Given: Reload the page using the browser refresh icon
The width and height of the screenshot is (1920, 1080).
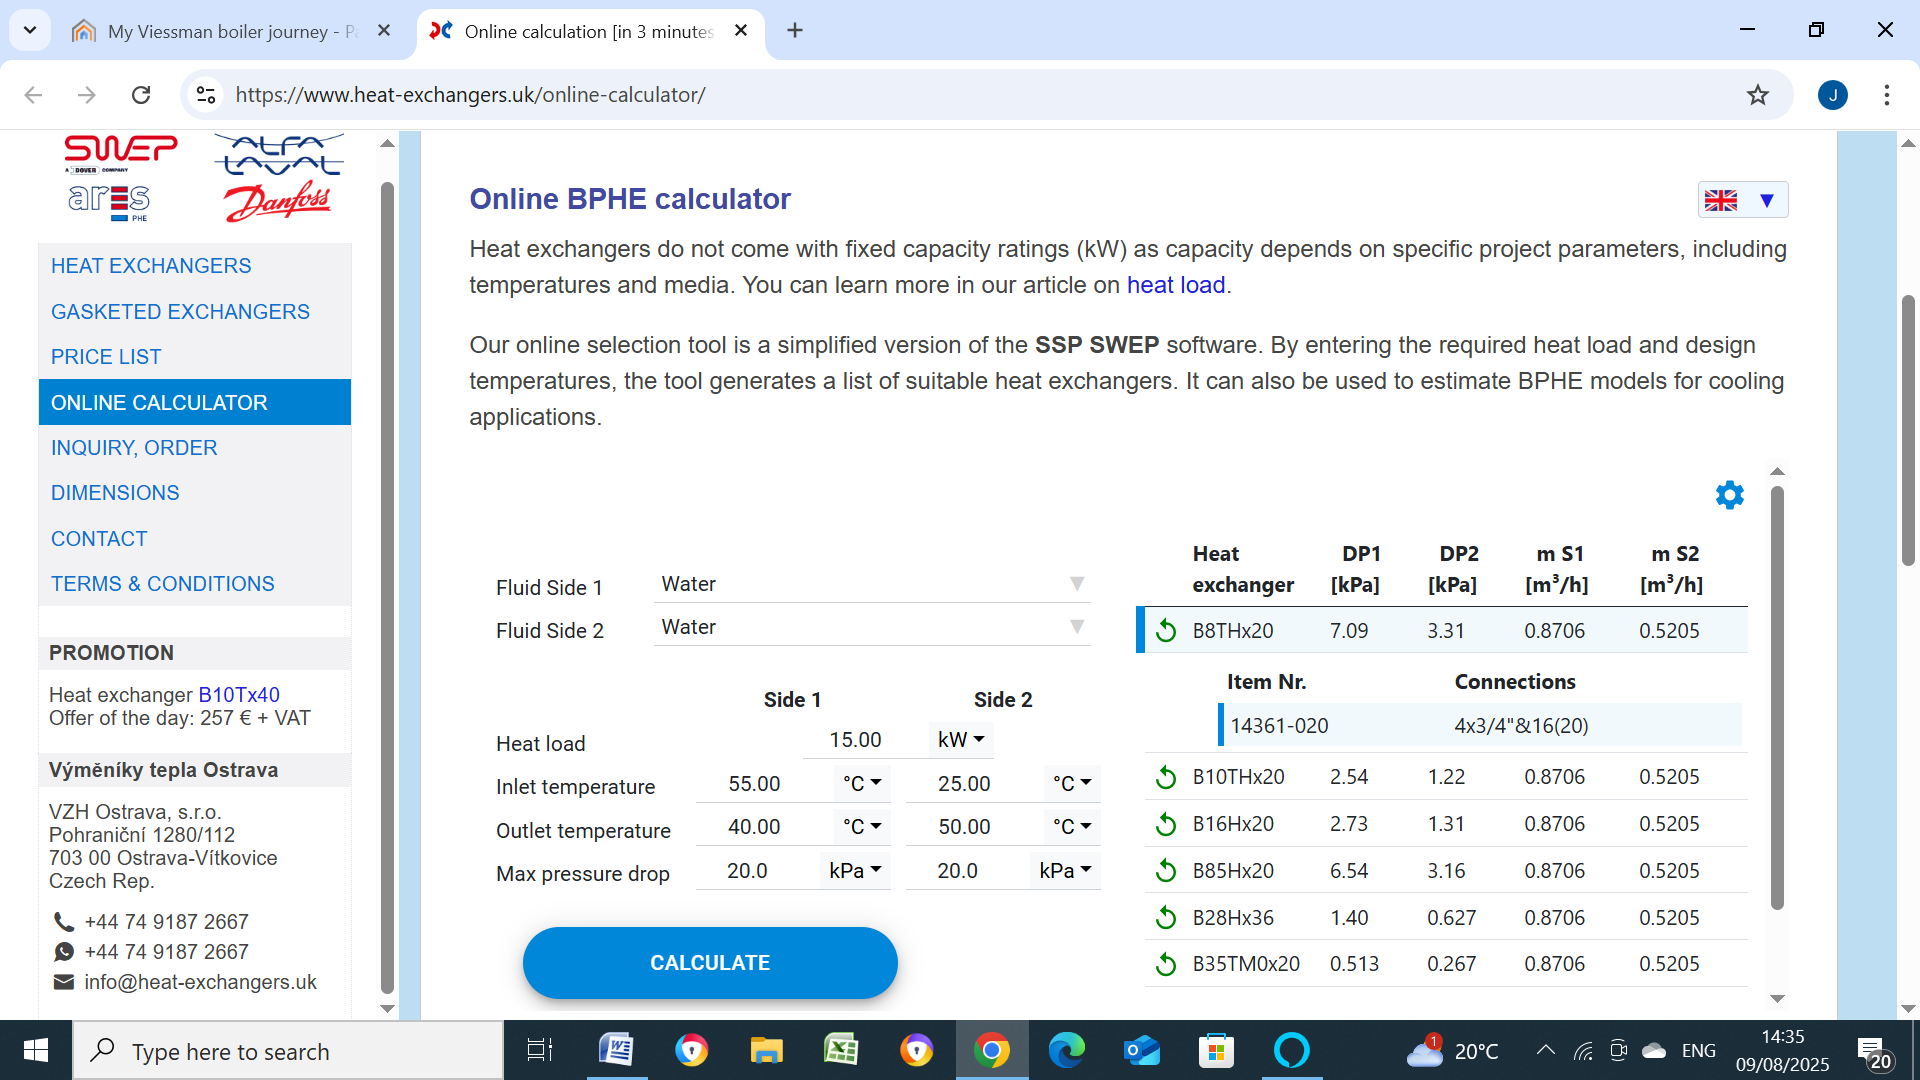Looking at the screenshot, I should click(x=141, y=95).
